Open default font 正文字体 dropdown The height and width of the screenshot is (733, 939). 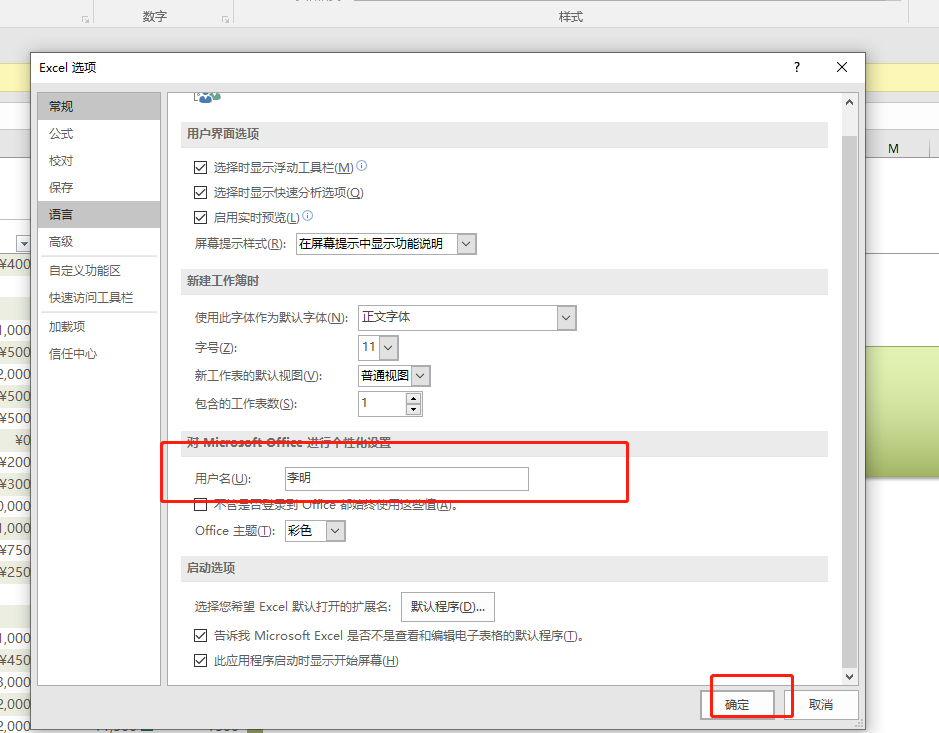(x=566, y=317)
